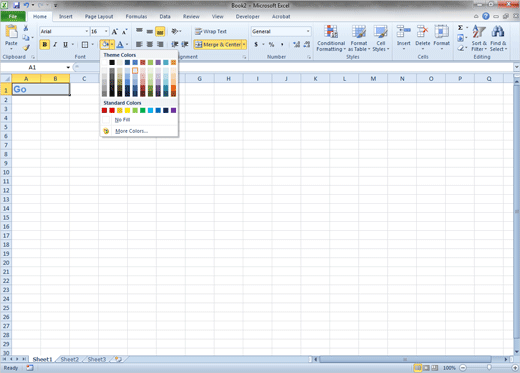520x373 pixels.
Task: Open the Merge & Center dropdown arrow
Action: [244, 44]
